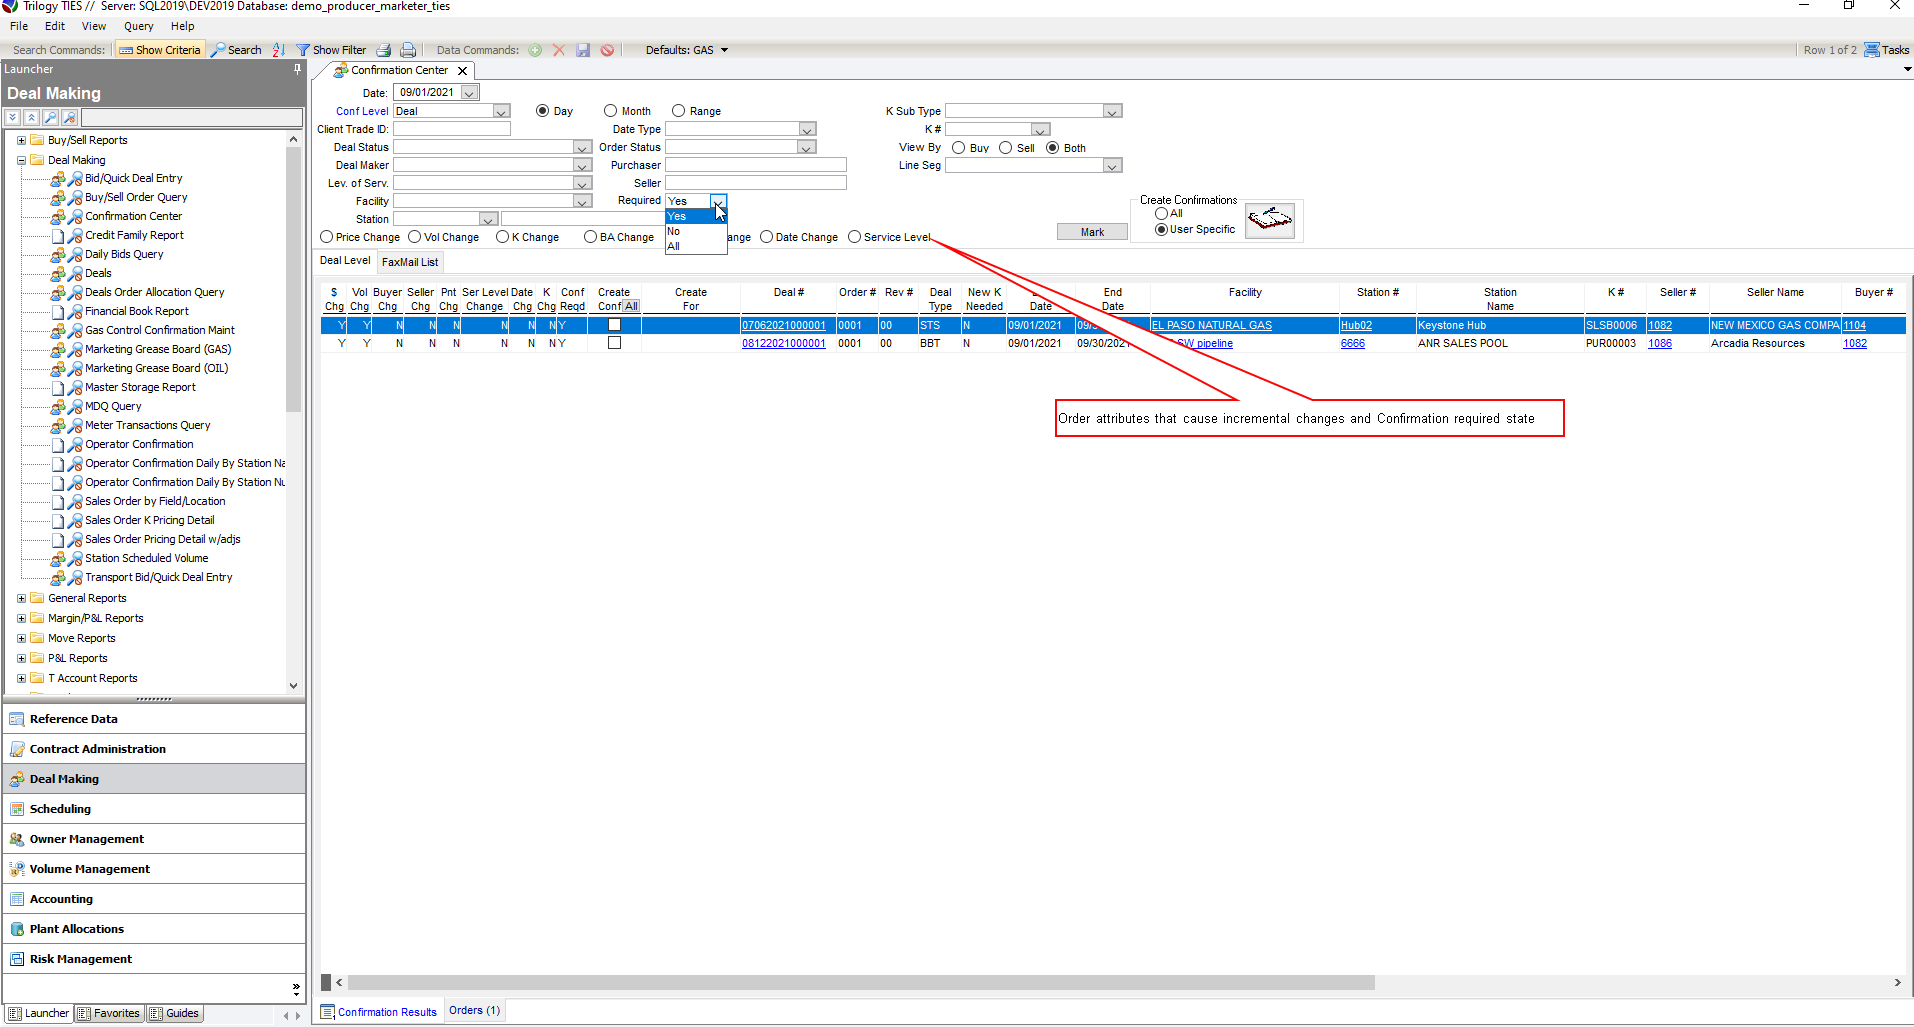Pin the Launcher panel

(x=297, y=69)
